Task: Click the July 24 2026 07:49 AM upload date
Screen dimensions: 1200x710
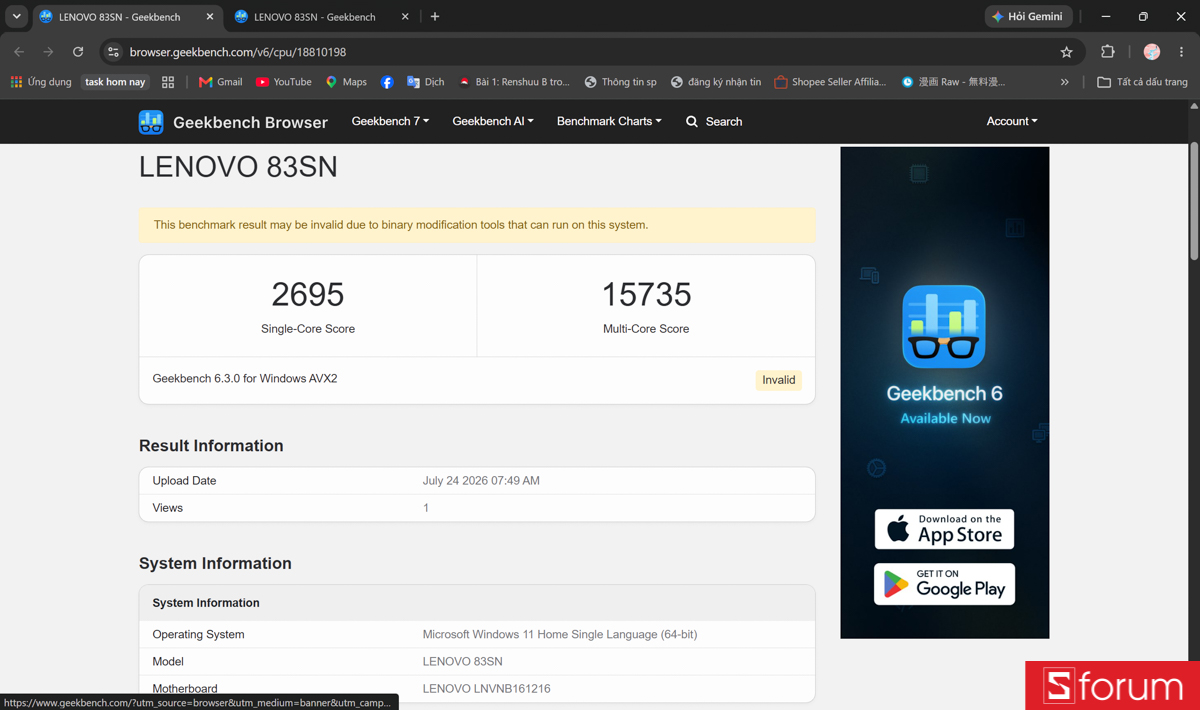Action: [481, 481]
